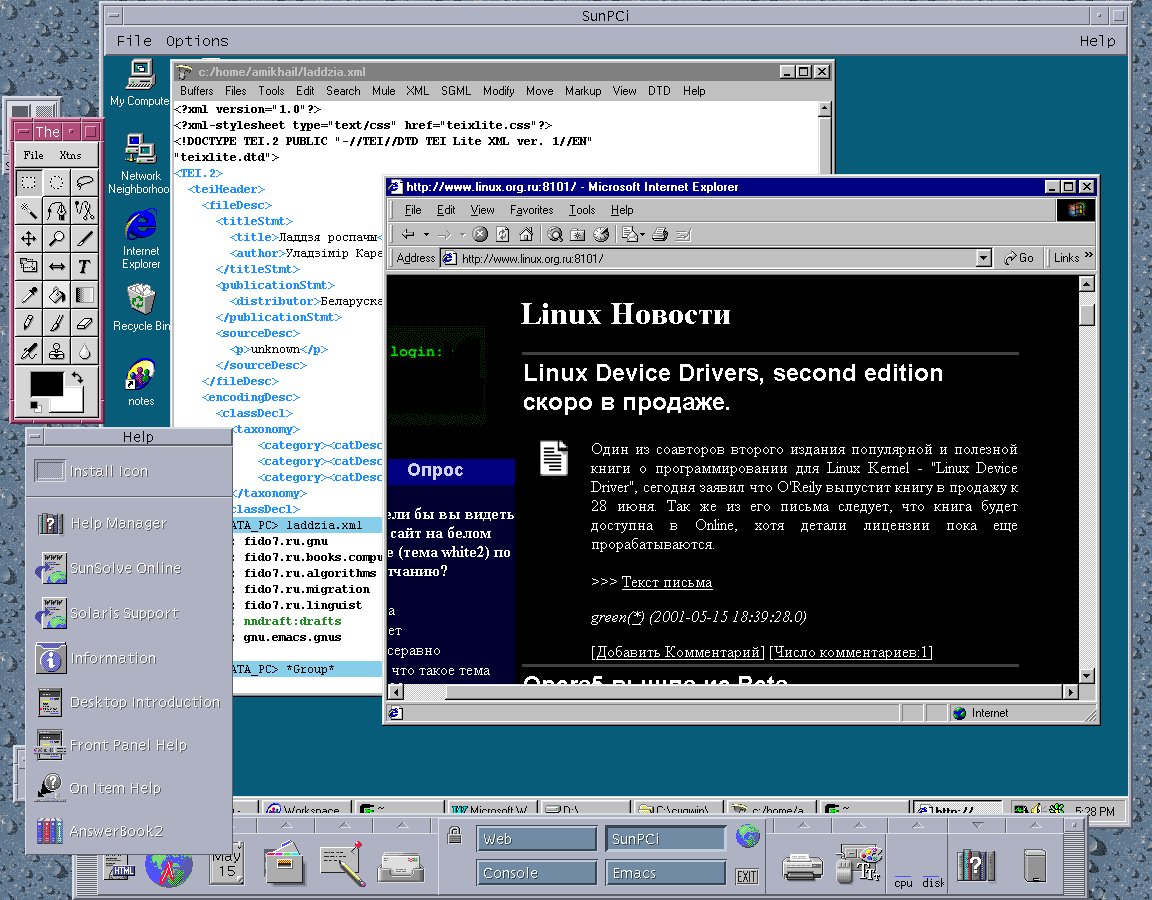
Task: Click the EXIT icon on front panel
Action: click(x=746, y=877)
